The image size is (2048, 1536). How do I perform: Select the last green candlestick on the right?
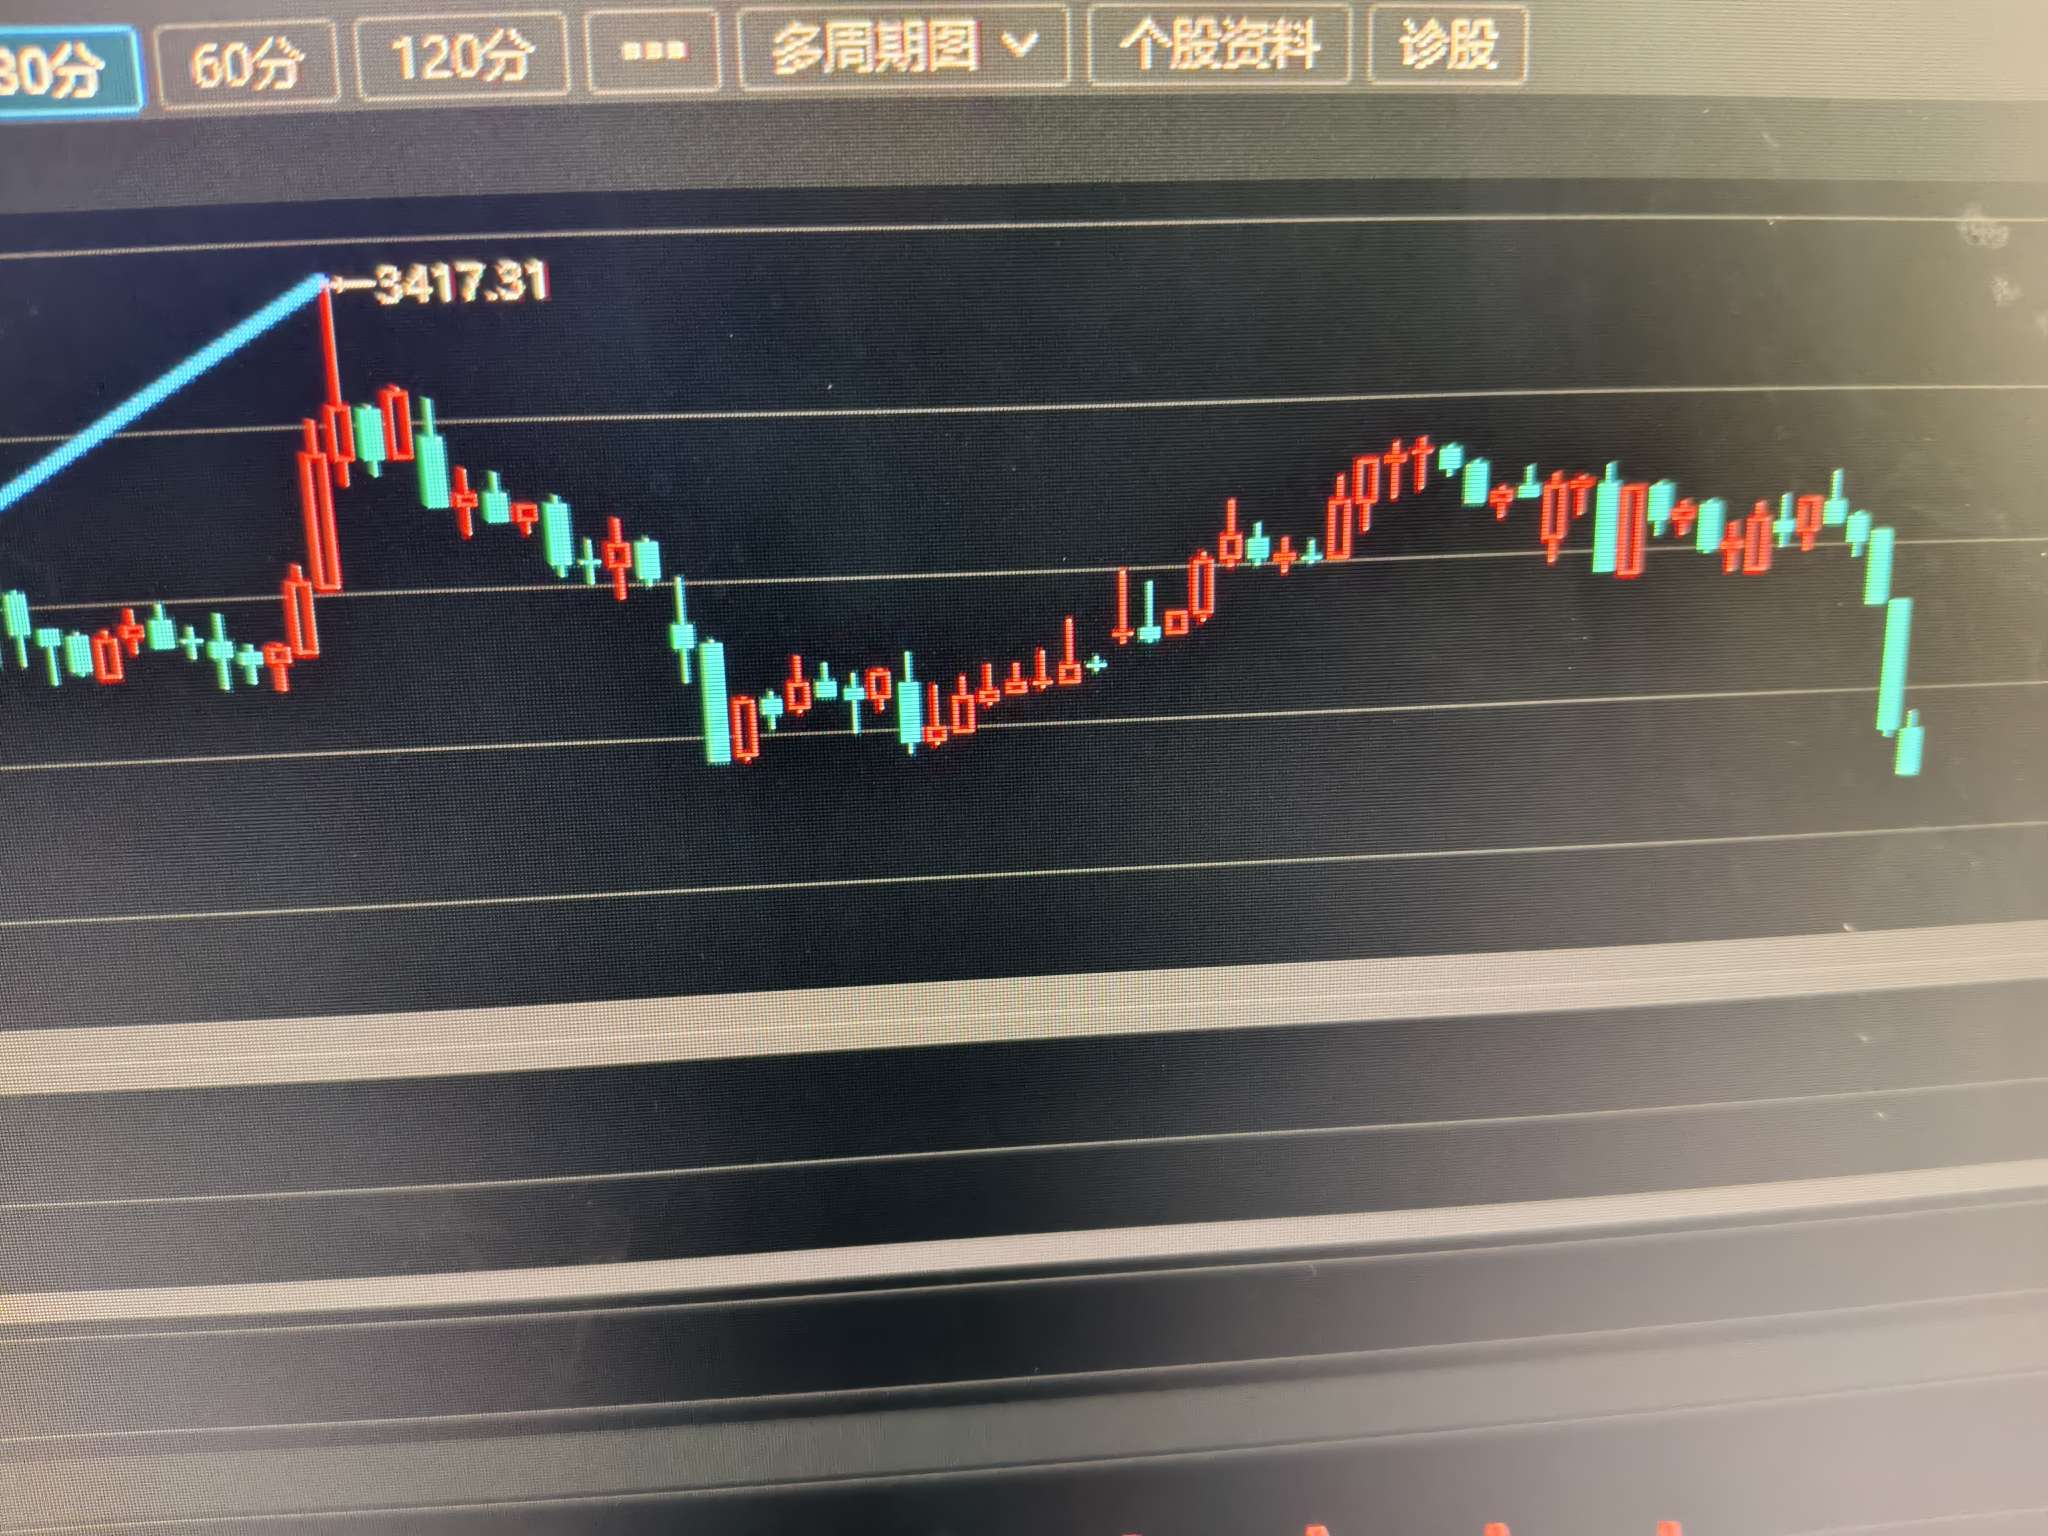click(x=1909, y=744)
